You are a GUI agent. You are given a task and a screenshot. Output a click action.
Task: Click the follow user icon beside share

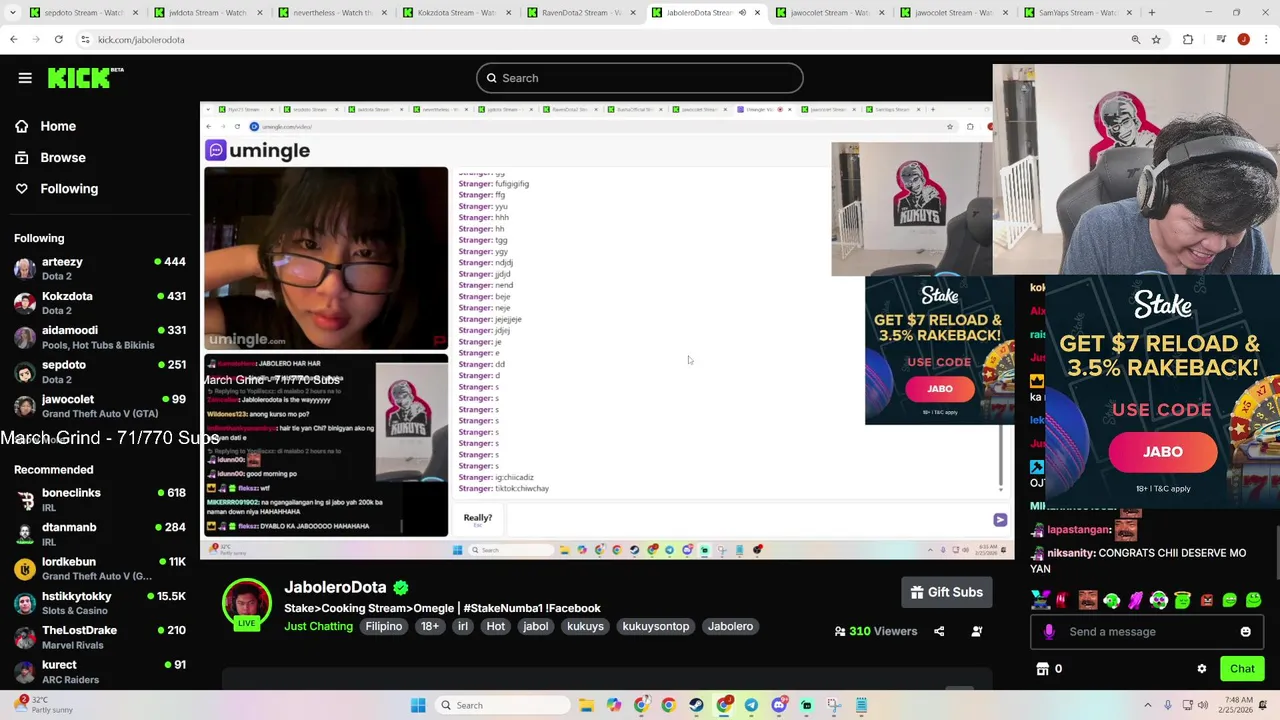pyautogui.click(x=977, y=631)
